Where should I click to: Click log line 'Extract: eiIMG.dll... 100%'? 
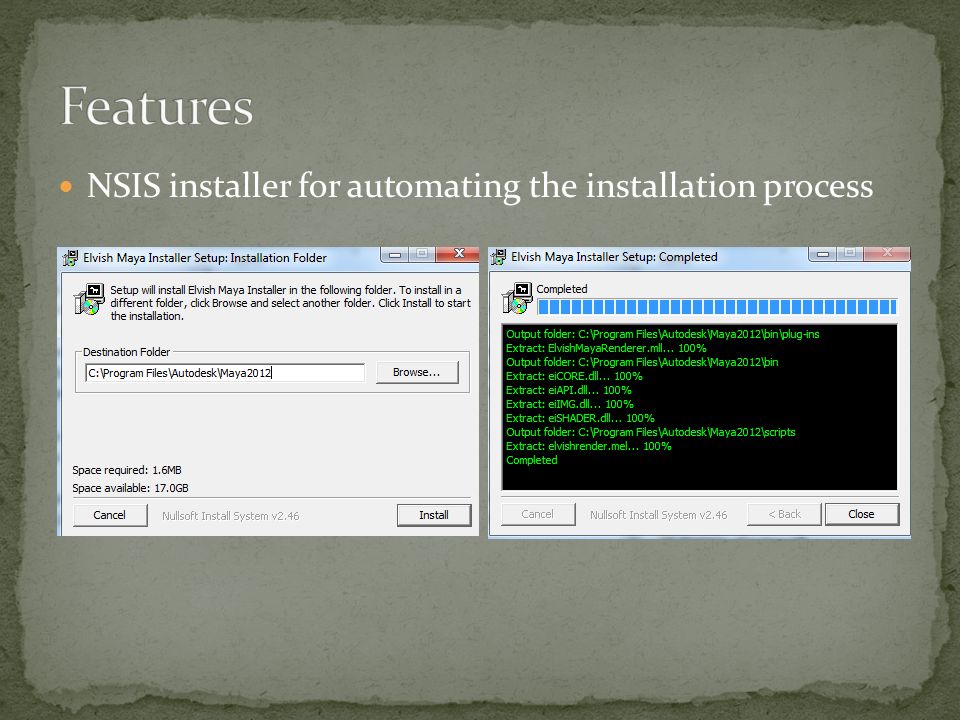click(570, 405)
